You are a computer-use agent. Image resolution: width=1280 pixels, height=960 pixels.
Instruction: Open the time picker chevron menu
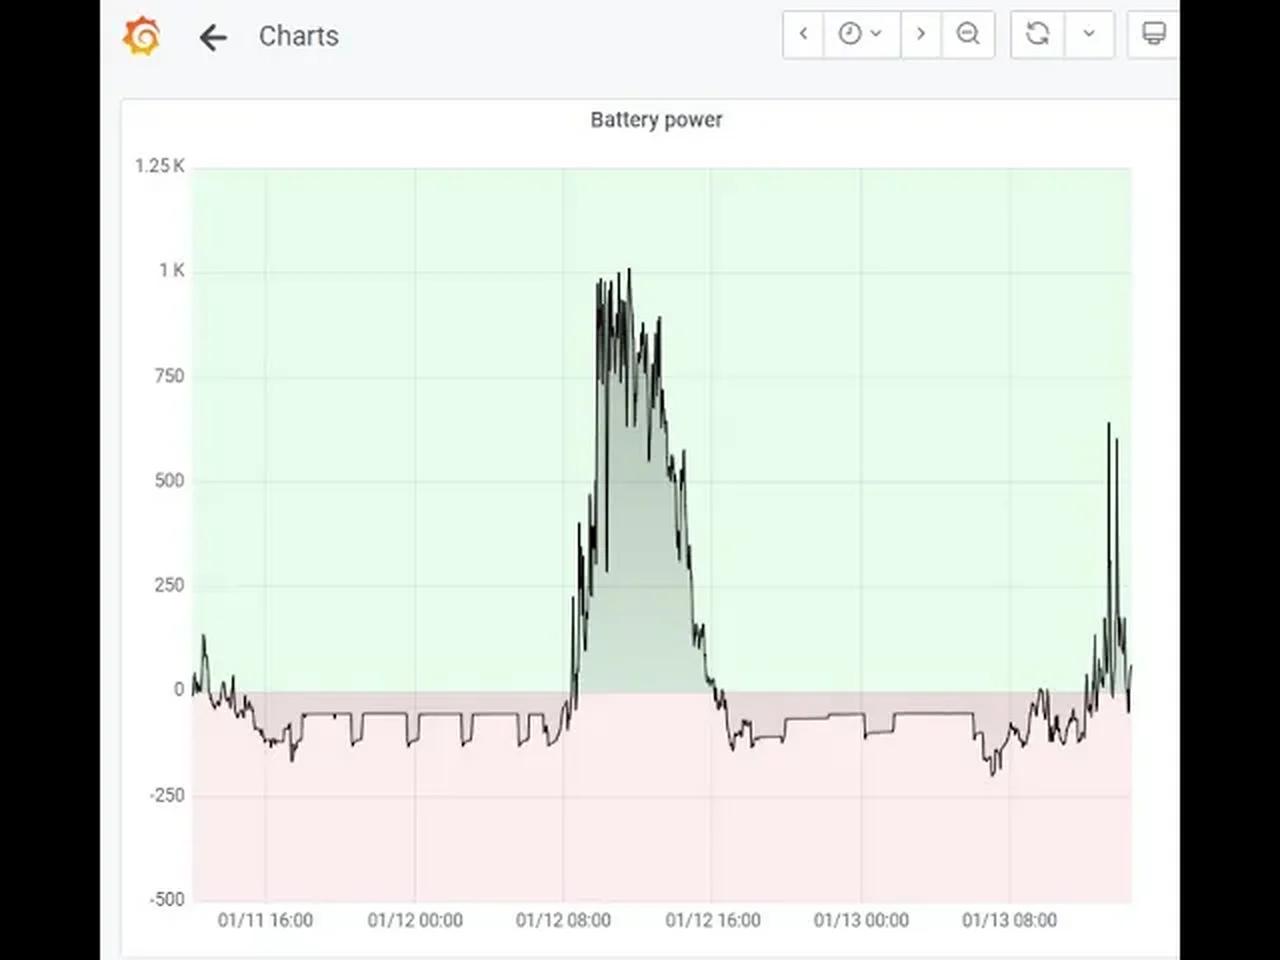point(877,34)
